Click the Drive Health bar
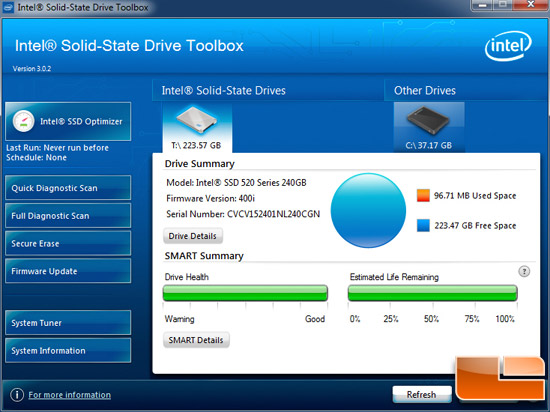The width and height of the screenshot is (550, 412). tap(245, 293)
